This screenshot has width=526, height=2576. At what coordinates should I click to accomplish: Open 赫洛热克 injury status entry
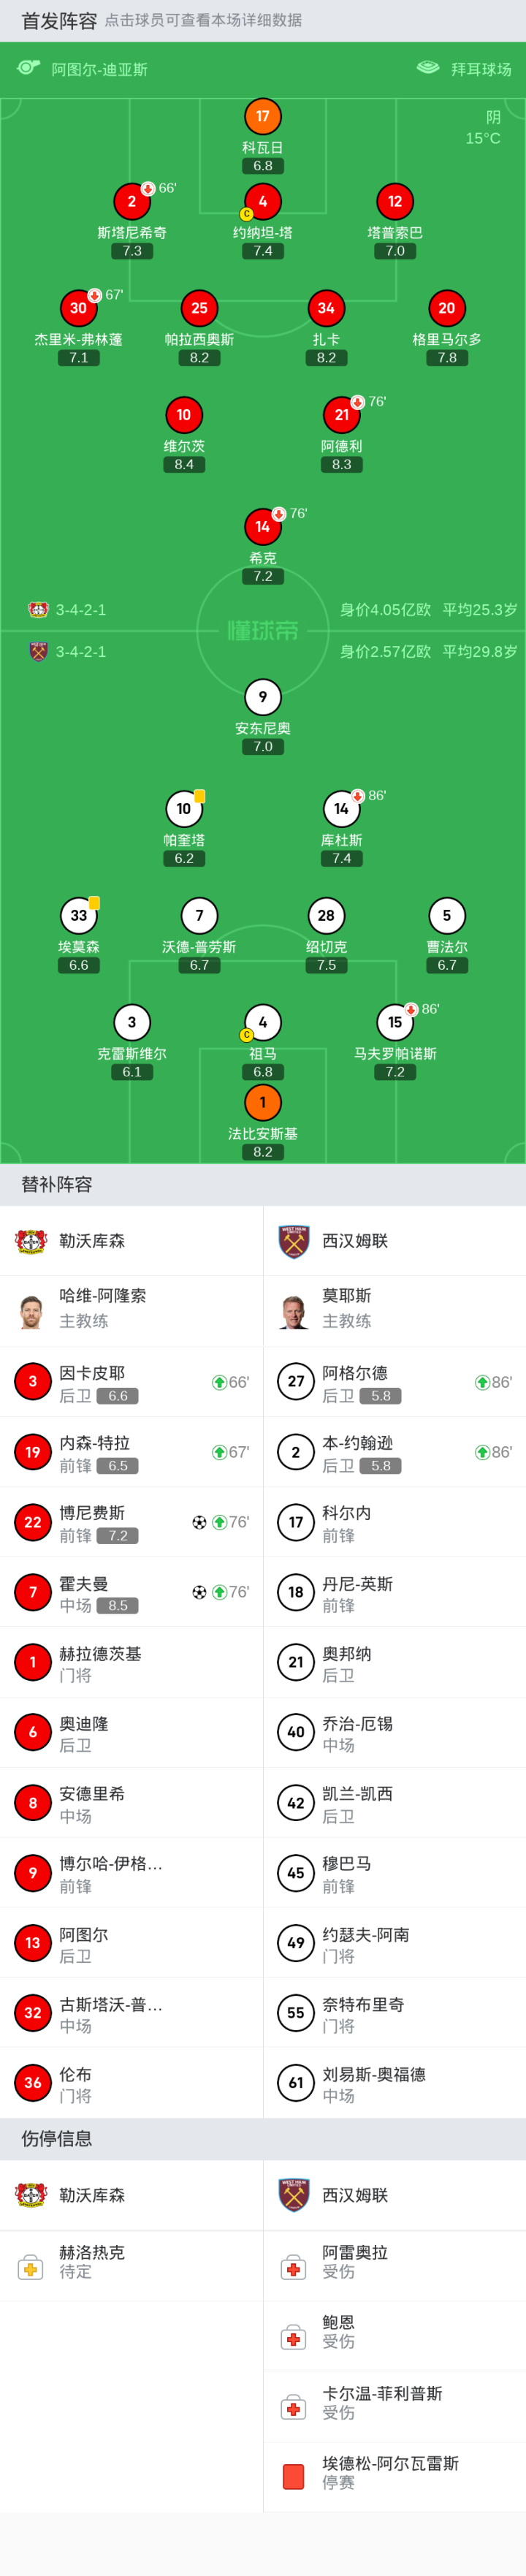point(92,2261)
